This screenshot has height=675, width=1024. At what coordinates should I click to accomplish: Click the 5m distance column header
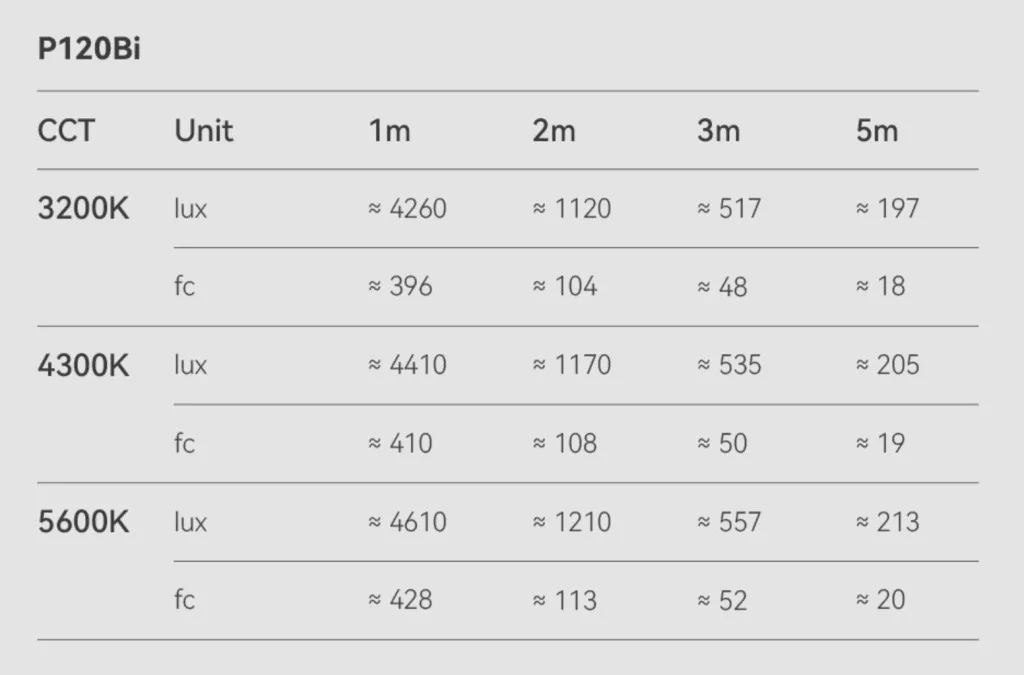(877, 131)
